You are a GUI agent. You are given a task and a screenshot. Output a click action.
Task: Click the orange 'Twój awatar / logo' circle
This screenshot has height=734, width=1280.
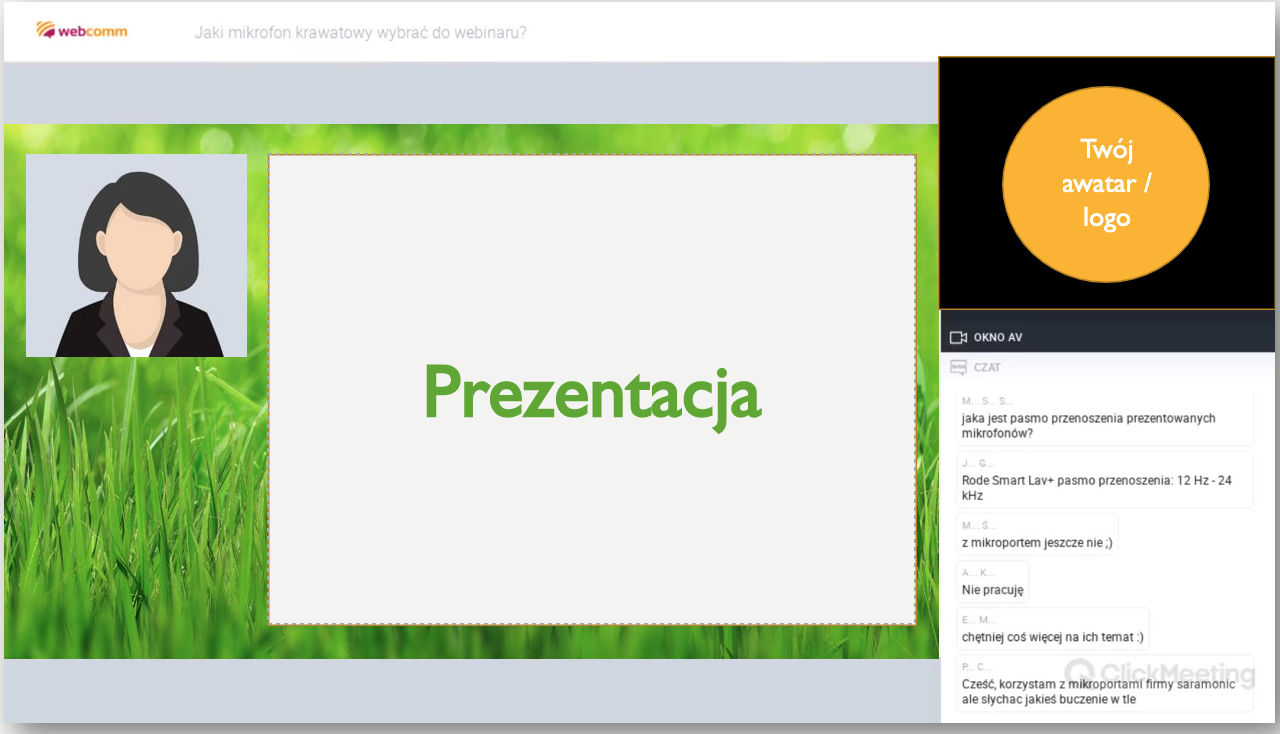click(x=1105, y=184)
